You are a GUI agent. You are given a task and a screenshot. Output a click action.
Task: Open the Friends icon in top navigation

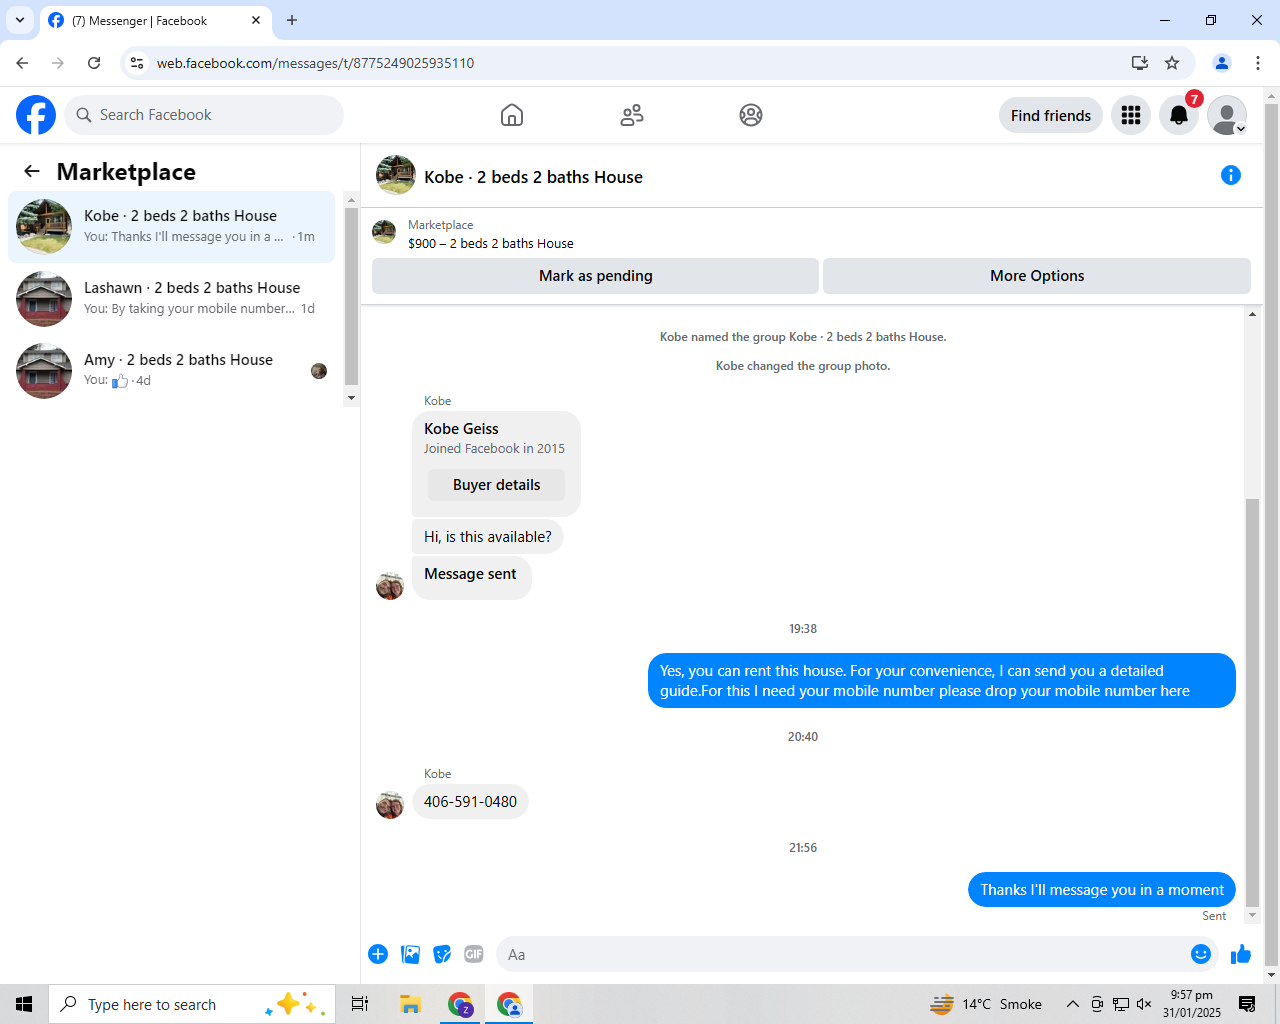(x=632, y=115)
